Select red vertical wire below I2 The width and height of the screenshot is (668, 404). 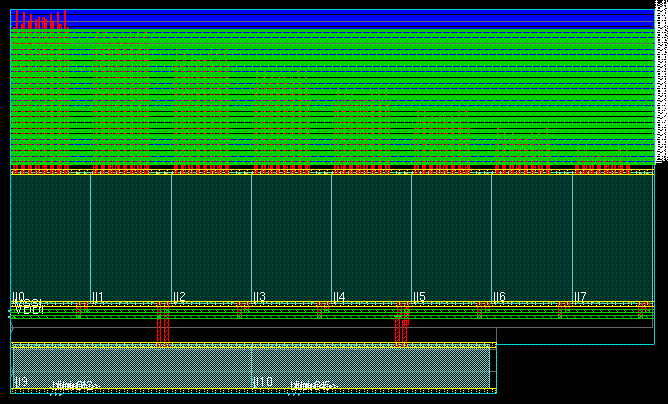[163, 333]
